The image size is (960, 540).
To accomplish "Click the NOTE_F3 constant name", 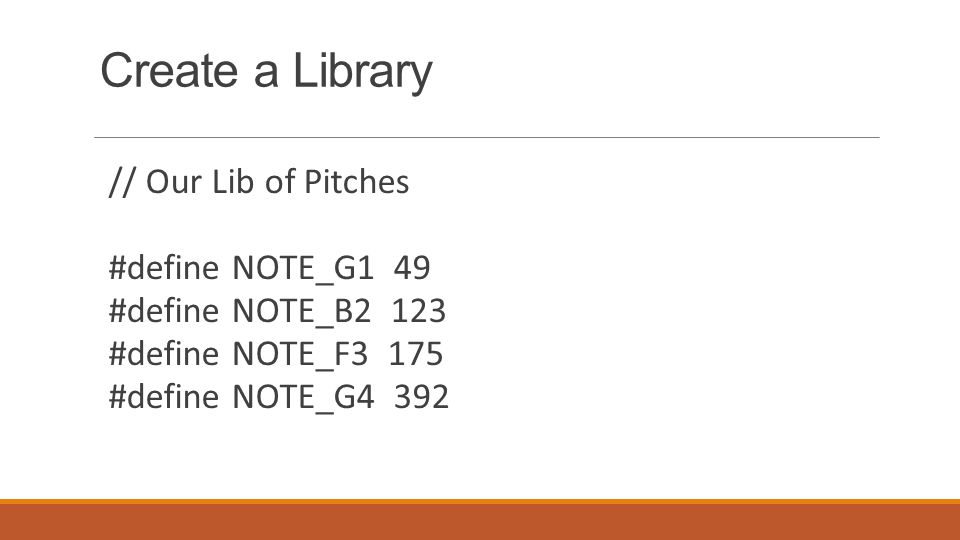I will [x=301, y=354].
